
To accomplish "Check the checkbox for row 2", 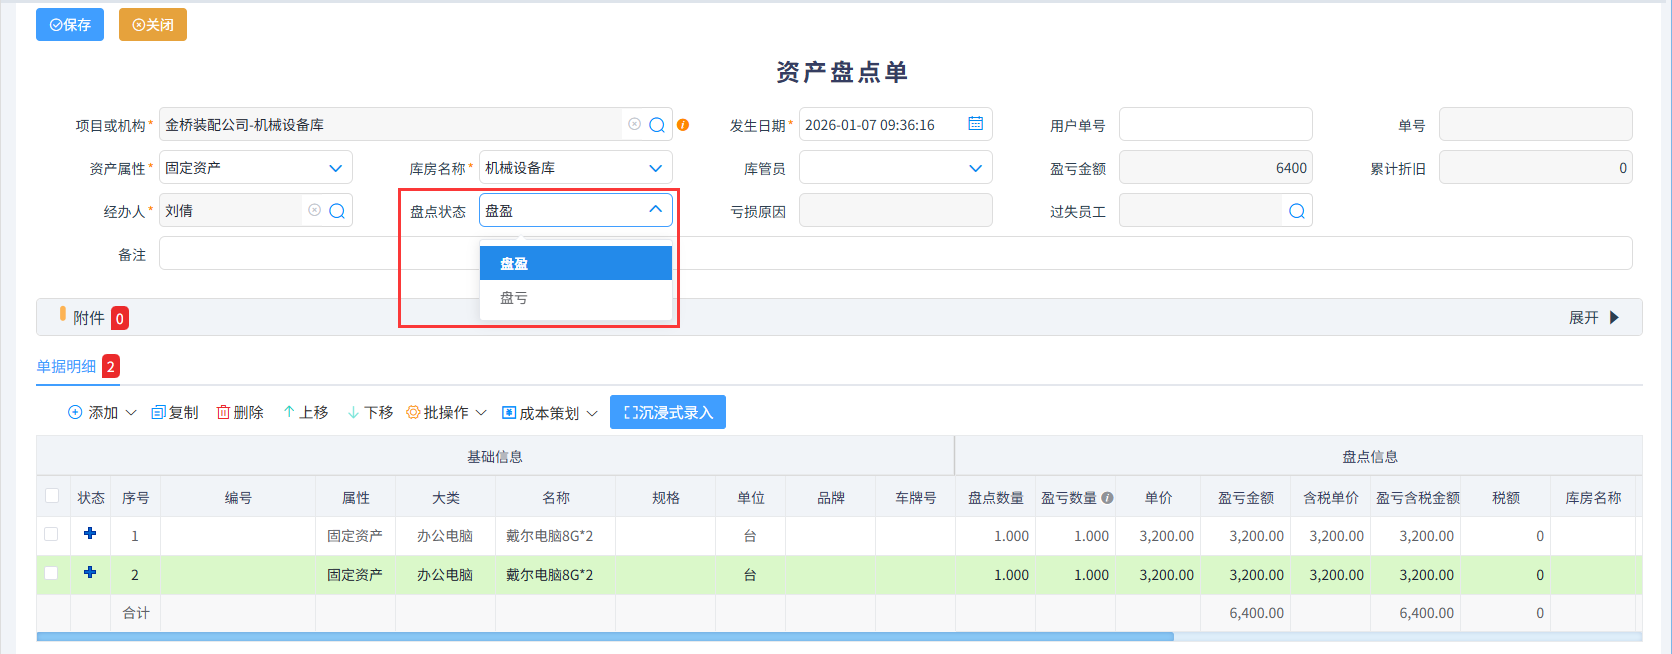I will click(x=51, y=573).
